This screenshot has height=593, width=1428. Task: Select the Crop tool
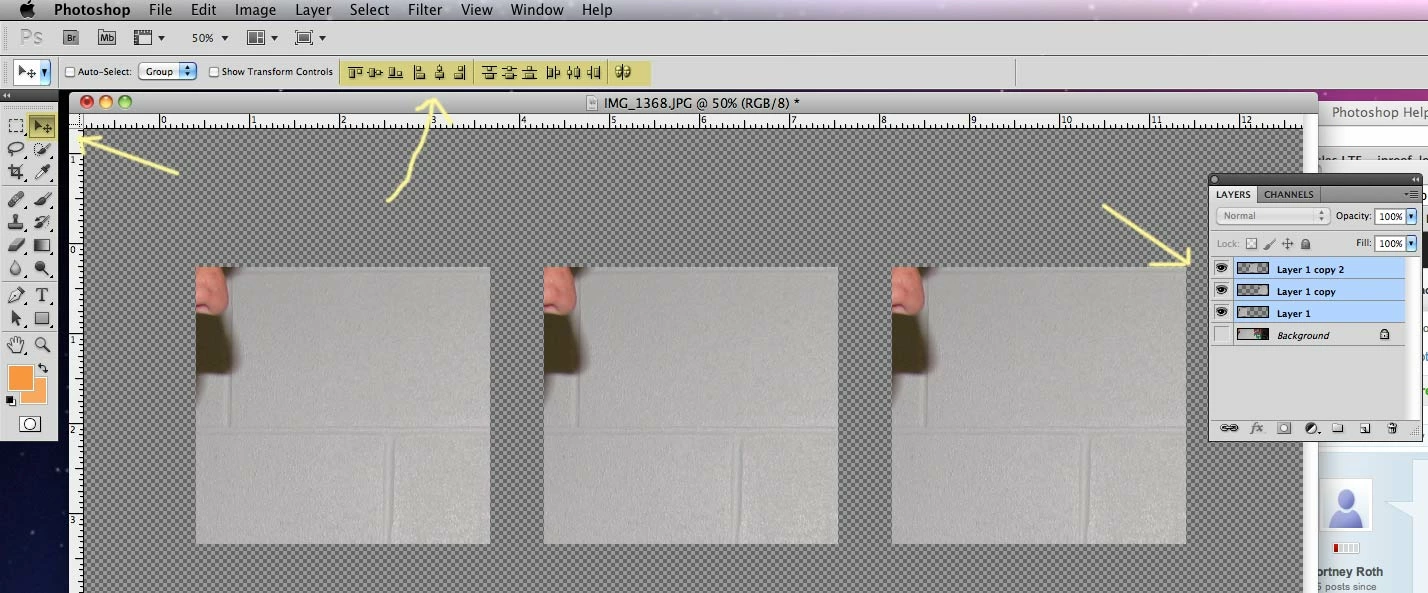[x=16, y=173]
